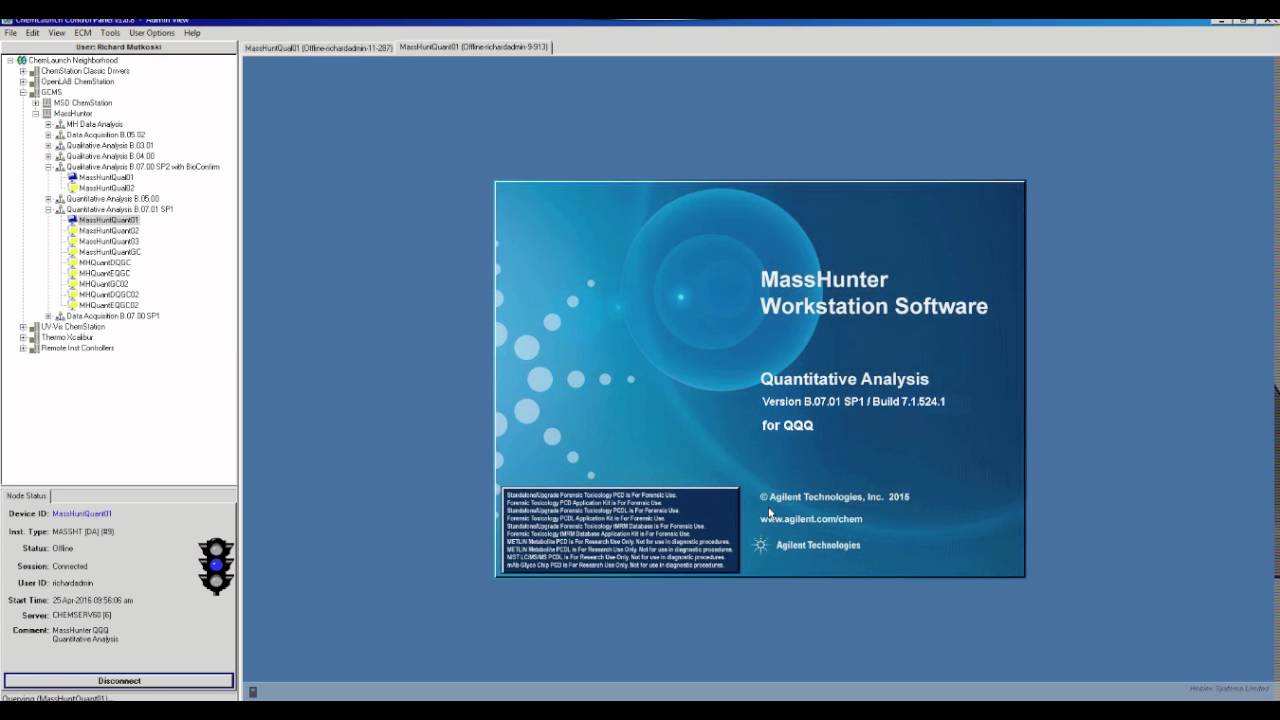Screen dimensions: 1280x720
Task: Click the server value CHEMSERV60 [6]
Action: coord(82,615)
